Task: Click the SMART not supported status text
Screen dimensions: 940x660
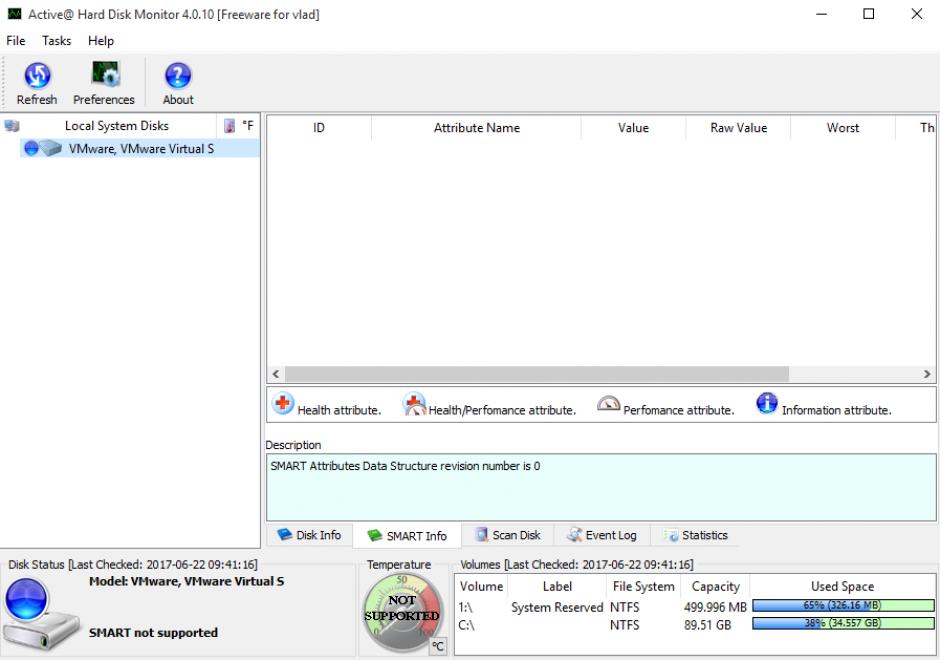Action: pyautogui.click(x=153, y=632)
